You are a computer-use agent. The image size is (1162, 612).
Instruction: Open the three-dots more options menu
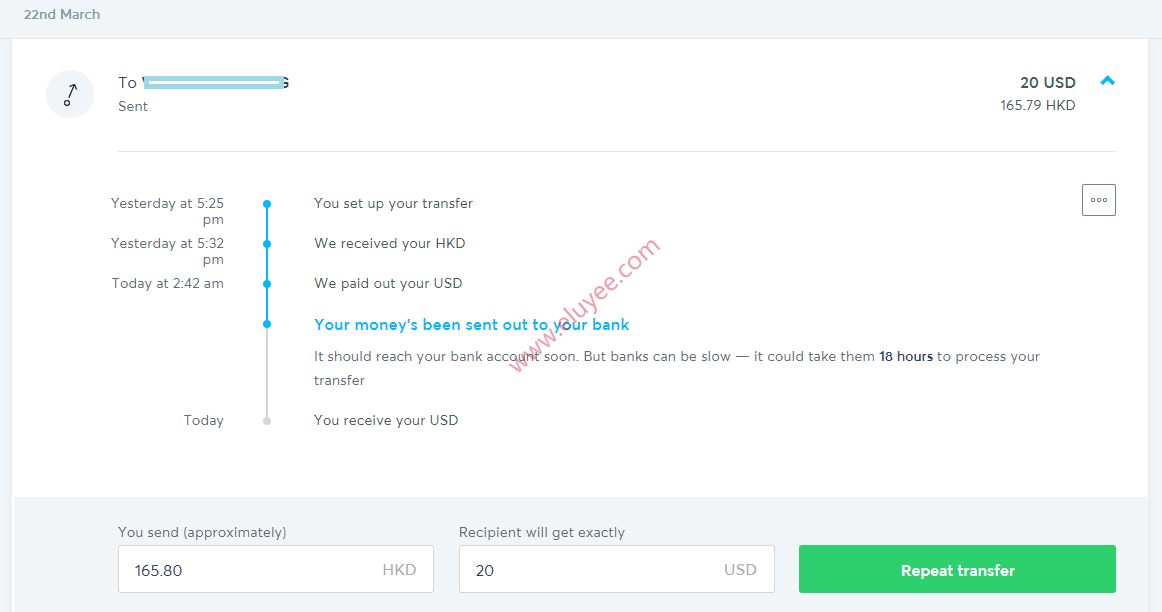(1098, 200)
